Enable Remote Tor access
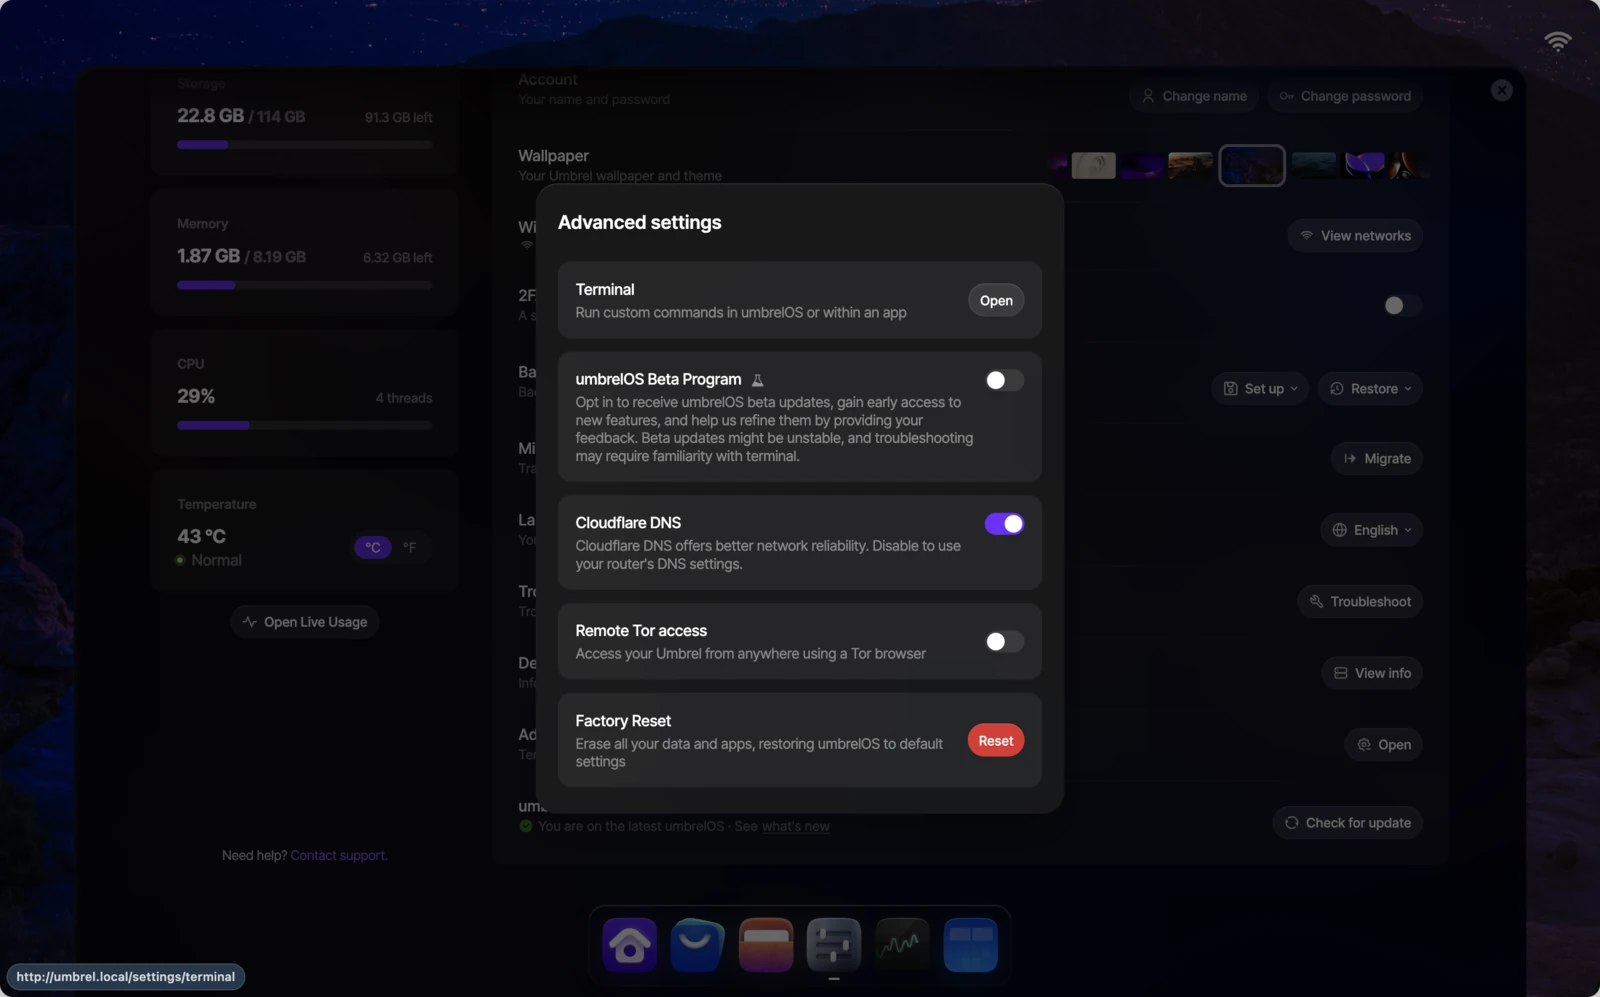Viewport: 1600px width, 997px height. (1004, 641)
